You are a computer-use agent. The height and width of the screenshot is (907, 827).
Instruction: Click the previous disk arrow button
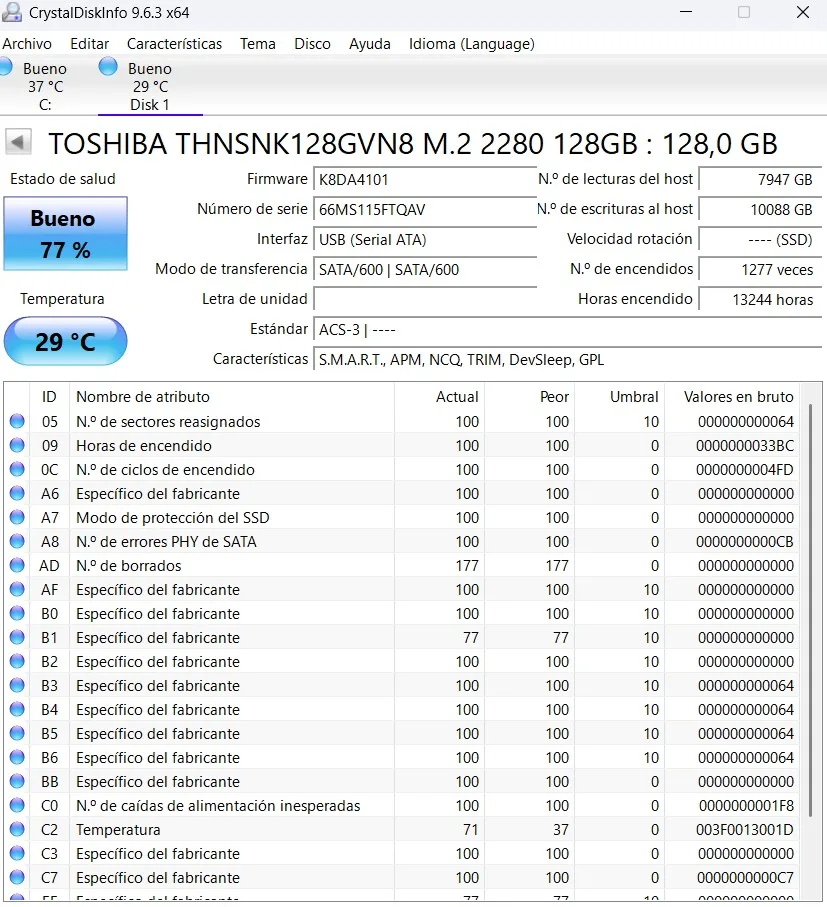(18, 142)
